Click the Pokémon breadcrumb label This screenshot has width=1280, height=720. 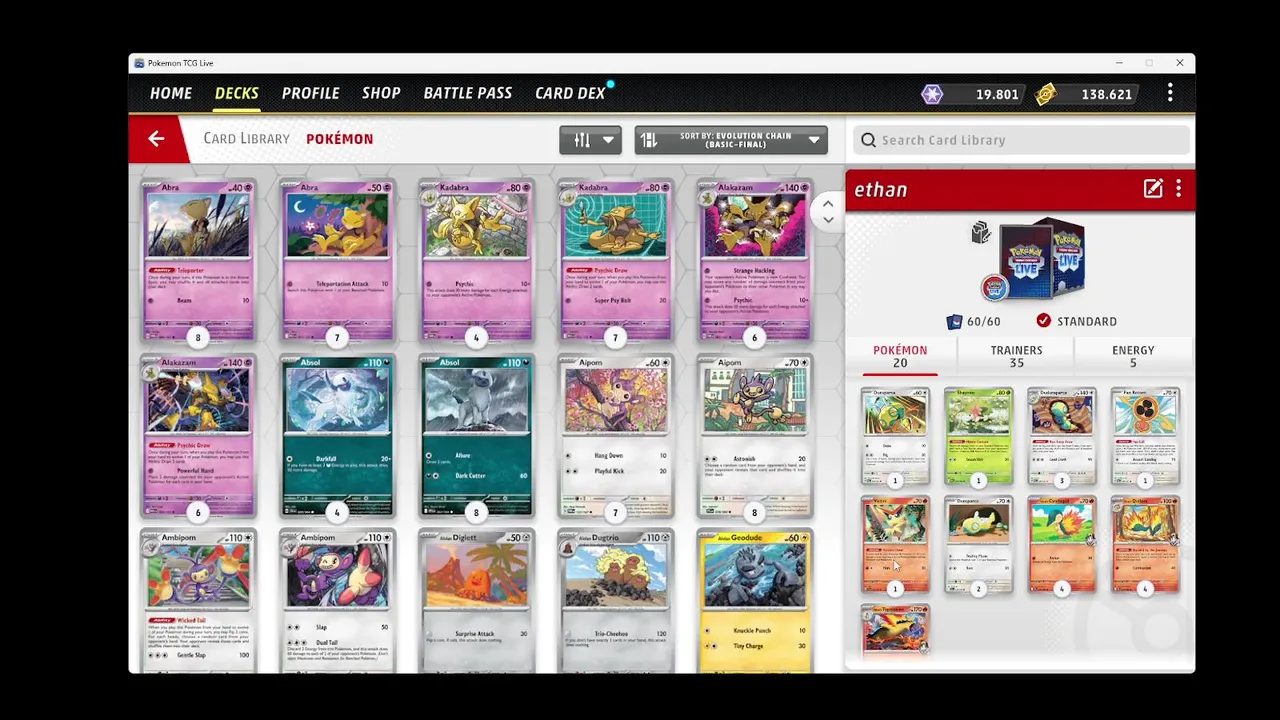coord(339,139)
